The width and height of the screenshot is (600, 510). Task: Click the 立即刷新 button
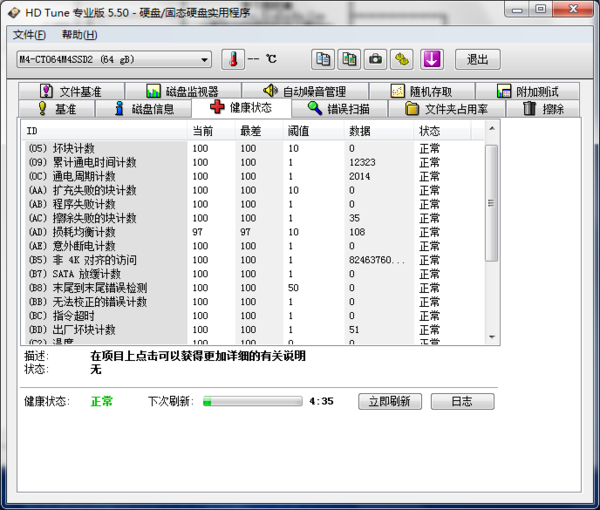click(x=390, y=401)
